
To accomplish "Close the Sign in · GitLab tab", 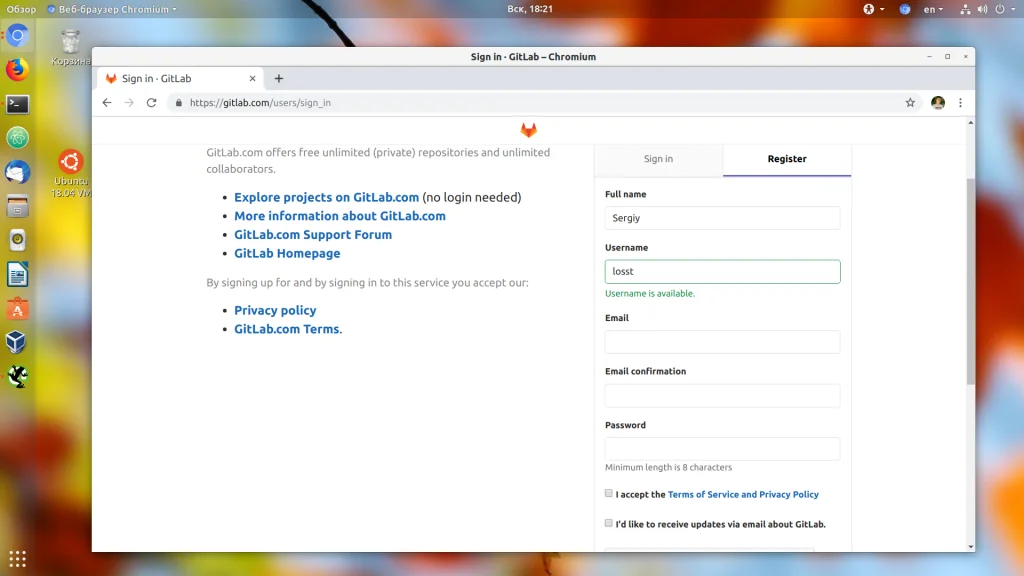I will [252, 78].
